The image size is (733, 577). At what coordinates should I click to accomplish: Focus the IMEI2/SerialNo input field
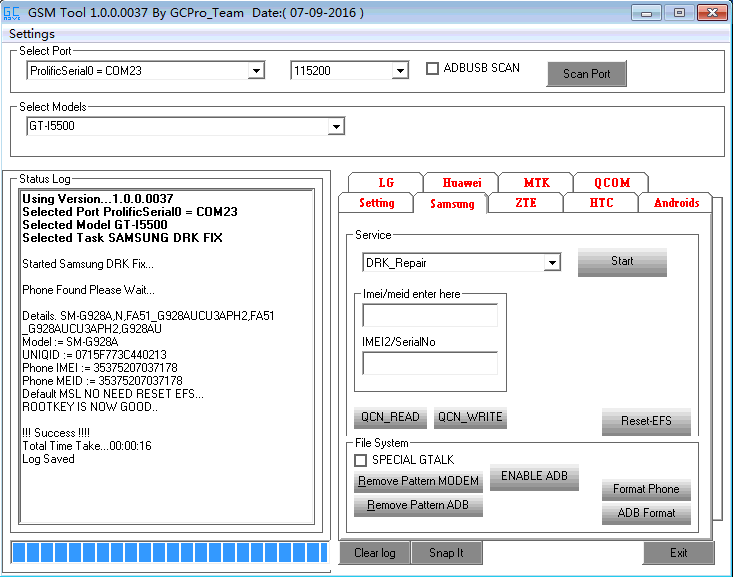click(430, 363)
